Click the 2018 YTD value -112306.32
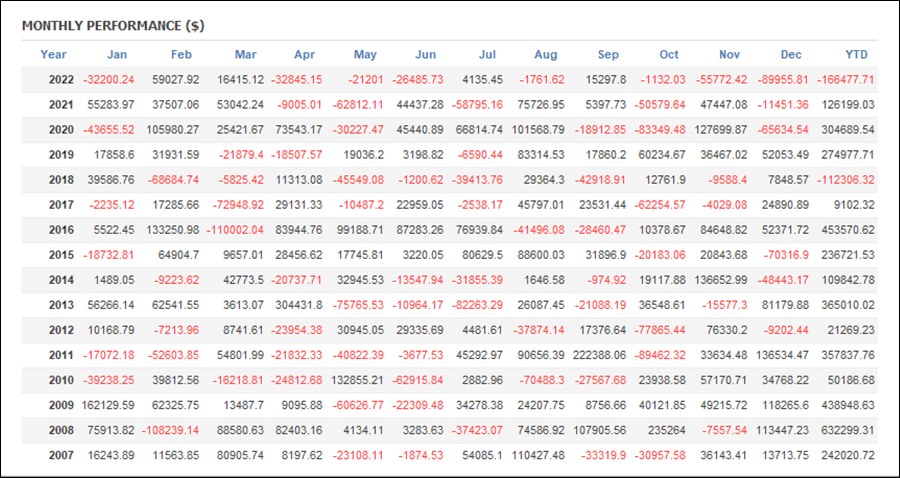Image resolution: width=900 pixels, height=478 pixels. (846, 180)
